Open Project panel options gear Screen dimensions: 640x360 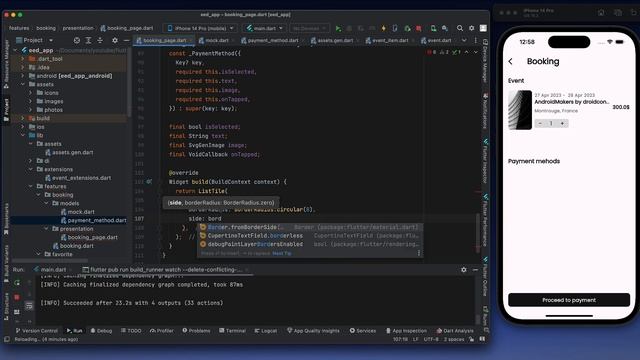point(115,40)
